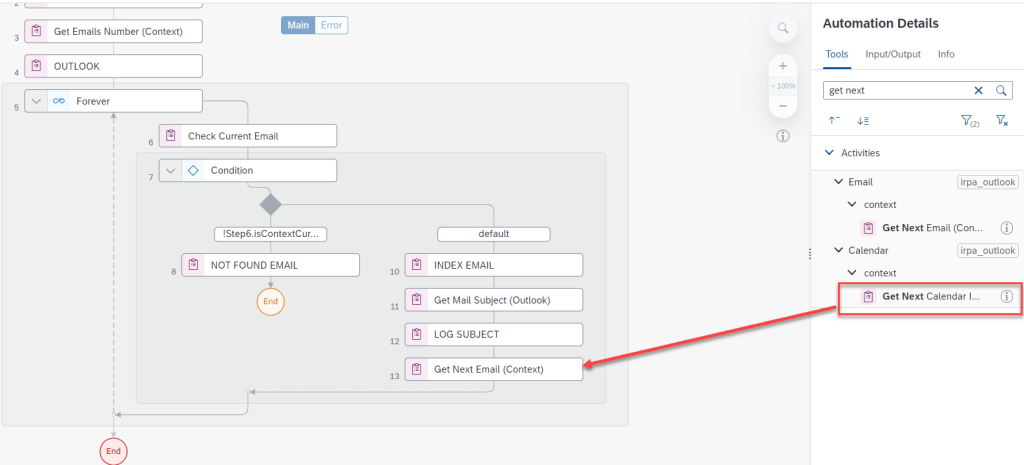
Task: Click the canvas search magnifier icon
Action: (x=783, y=28)
